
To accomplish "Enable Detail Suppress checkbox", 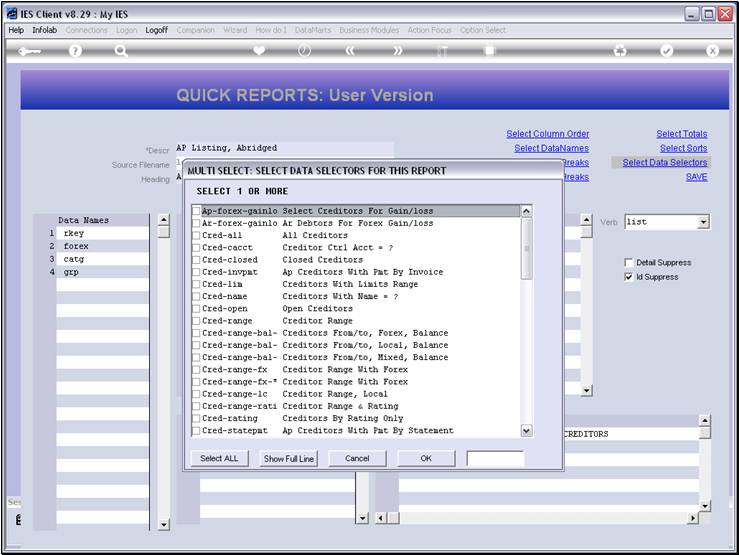I will point(628,262).
